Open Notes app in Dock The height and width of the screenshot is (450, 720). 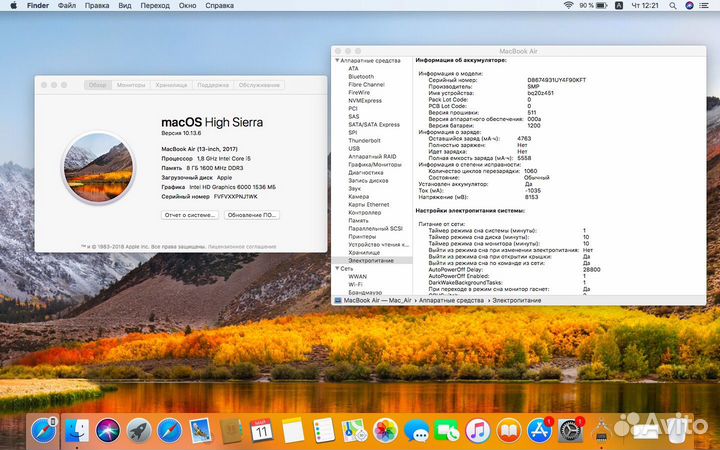click(293, 431)
